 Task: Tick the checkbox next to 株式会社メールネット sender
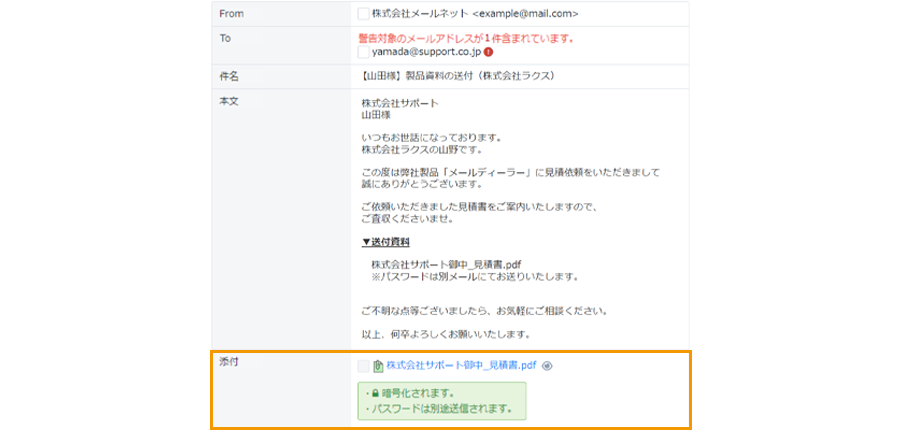[363, 14]
